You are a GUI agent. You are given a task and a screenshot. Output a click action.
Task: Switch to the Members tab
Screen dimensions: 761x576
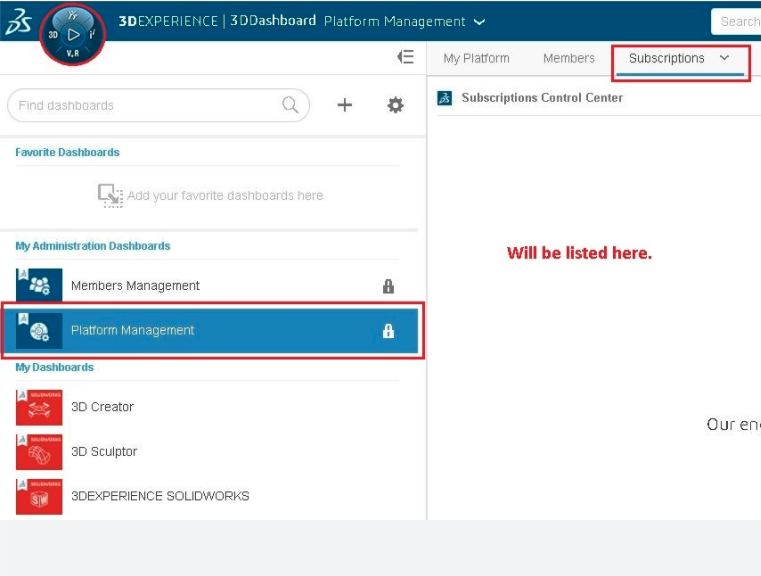[569, 58]
